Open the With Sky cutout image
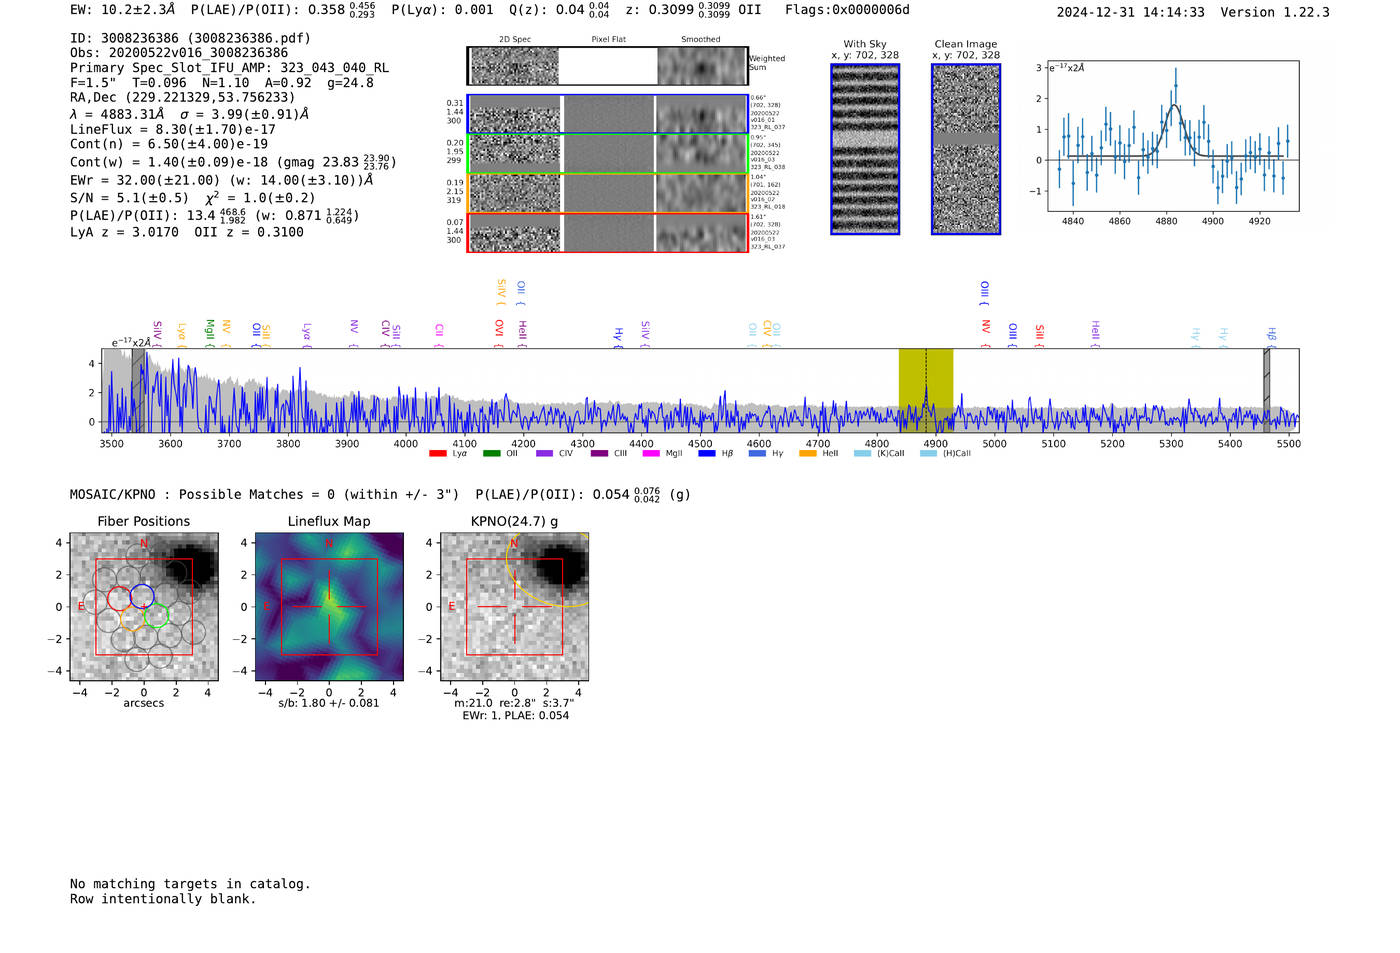This screenshot has width=1400, height=953. [865, 149]
